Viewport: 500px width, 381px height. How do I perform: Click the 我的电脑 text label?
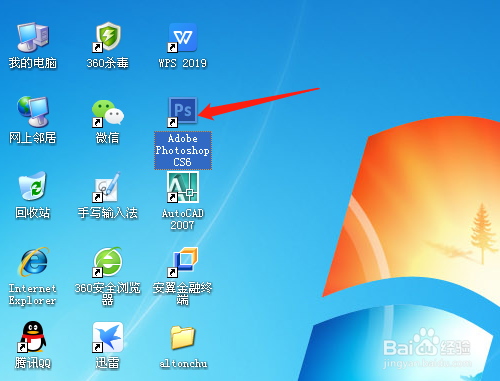click(33, 63)
